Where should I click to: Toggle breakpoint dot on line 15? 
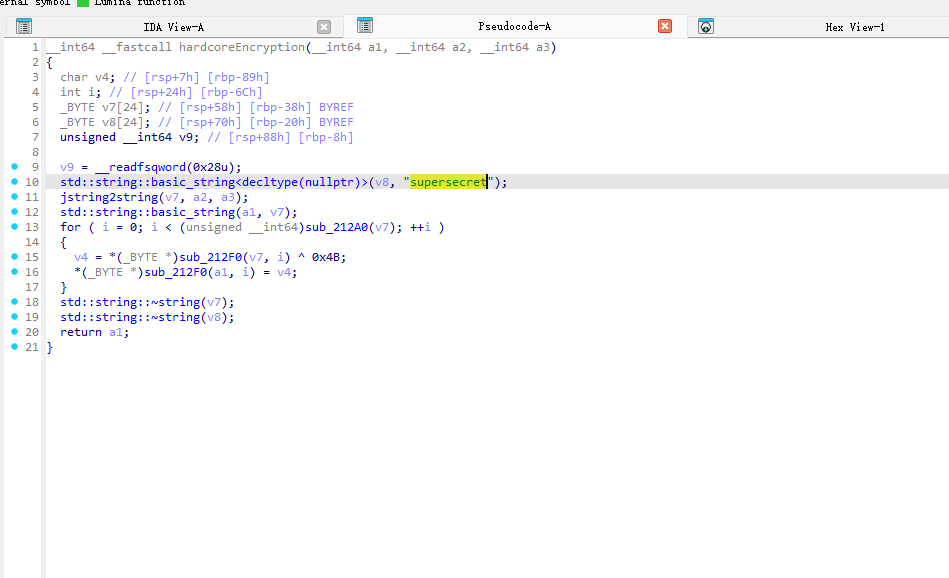pos(14,257)
